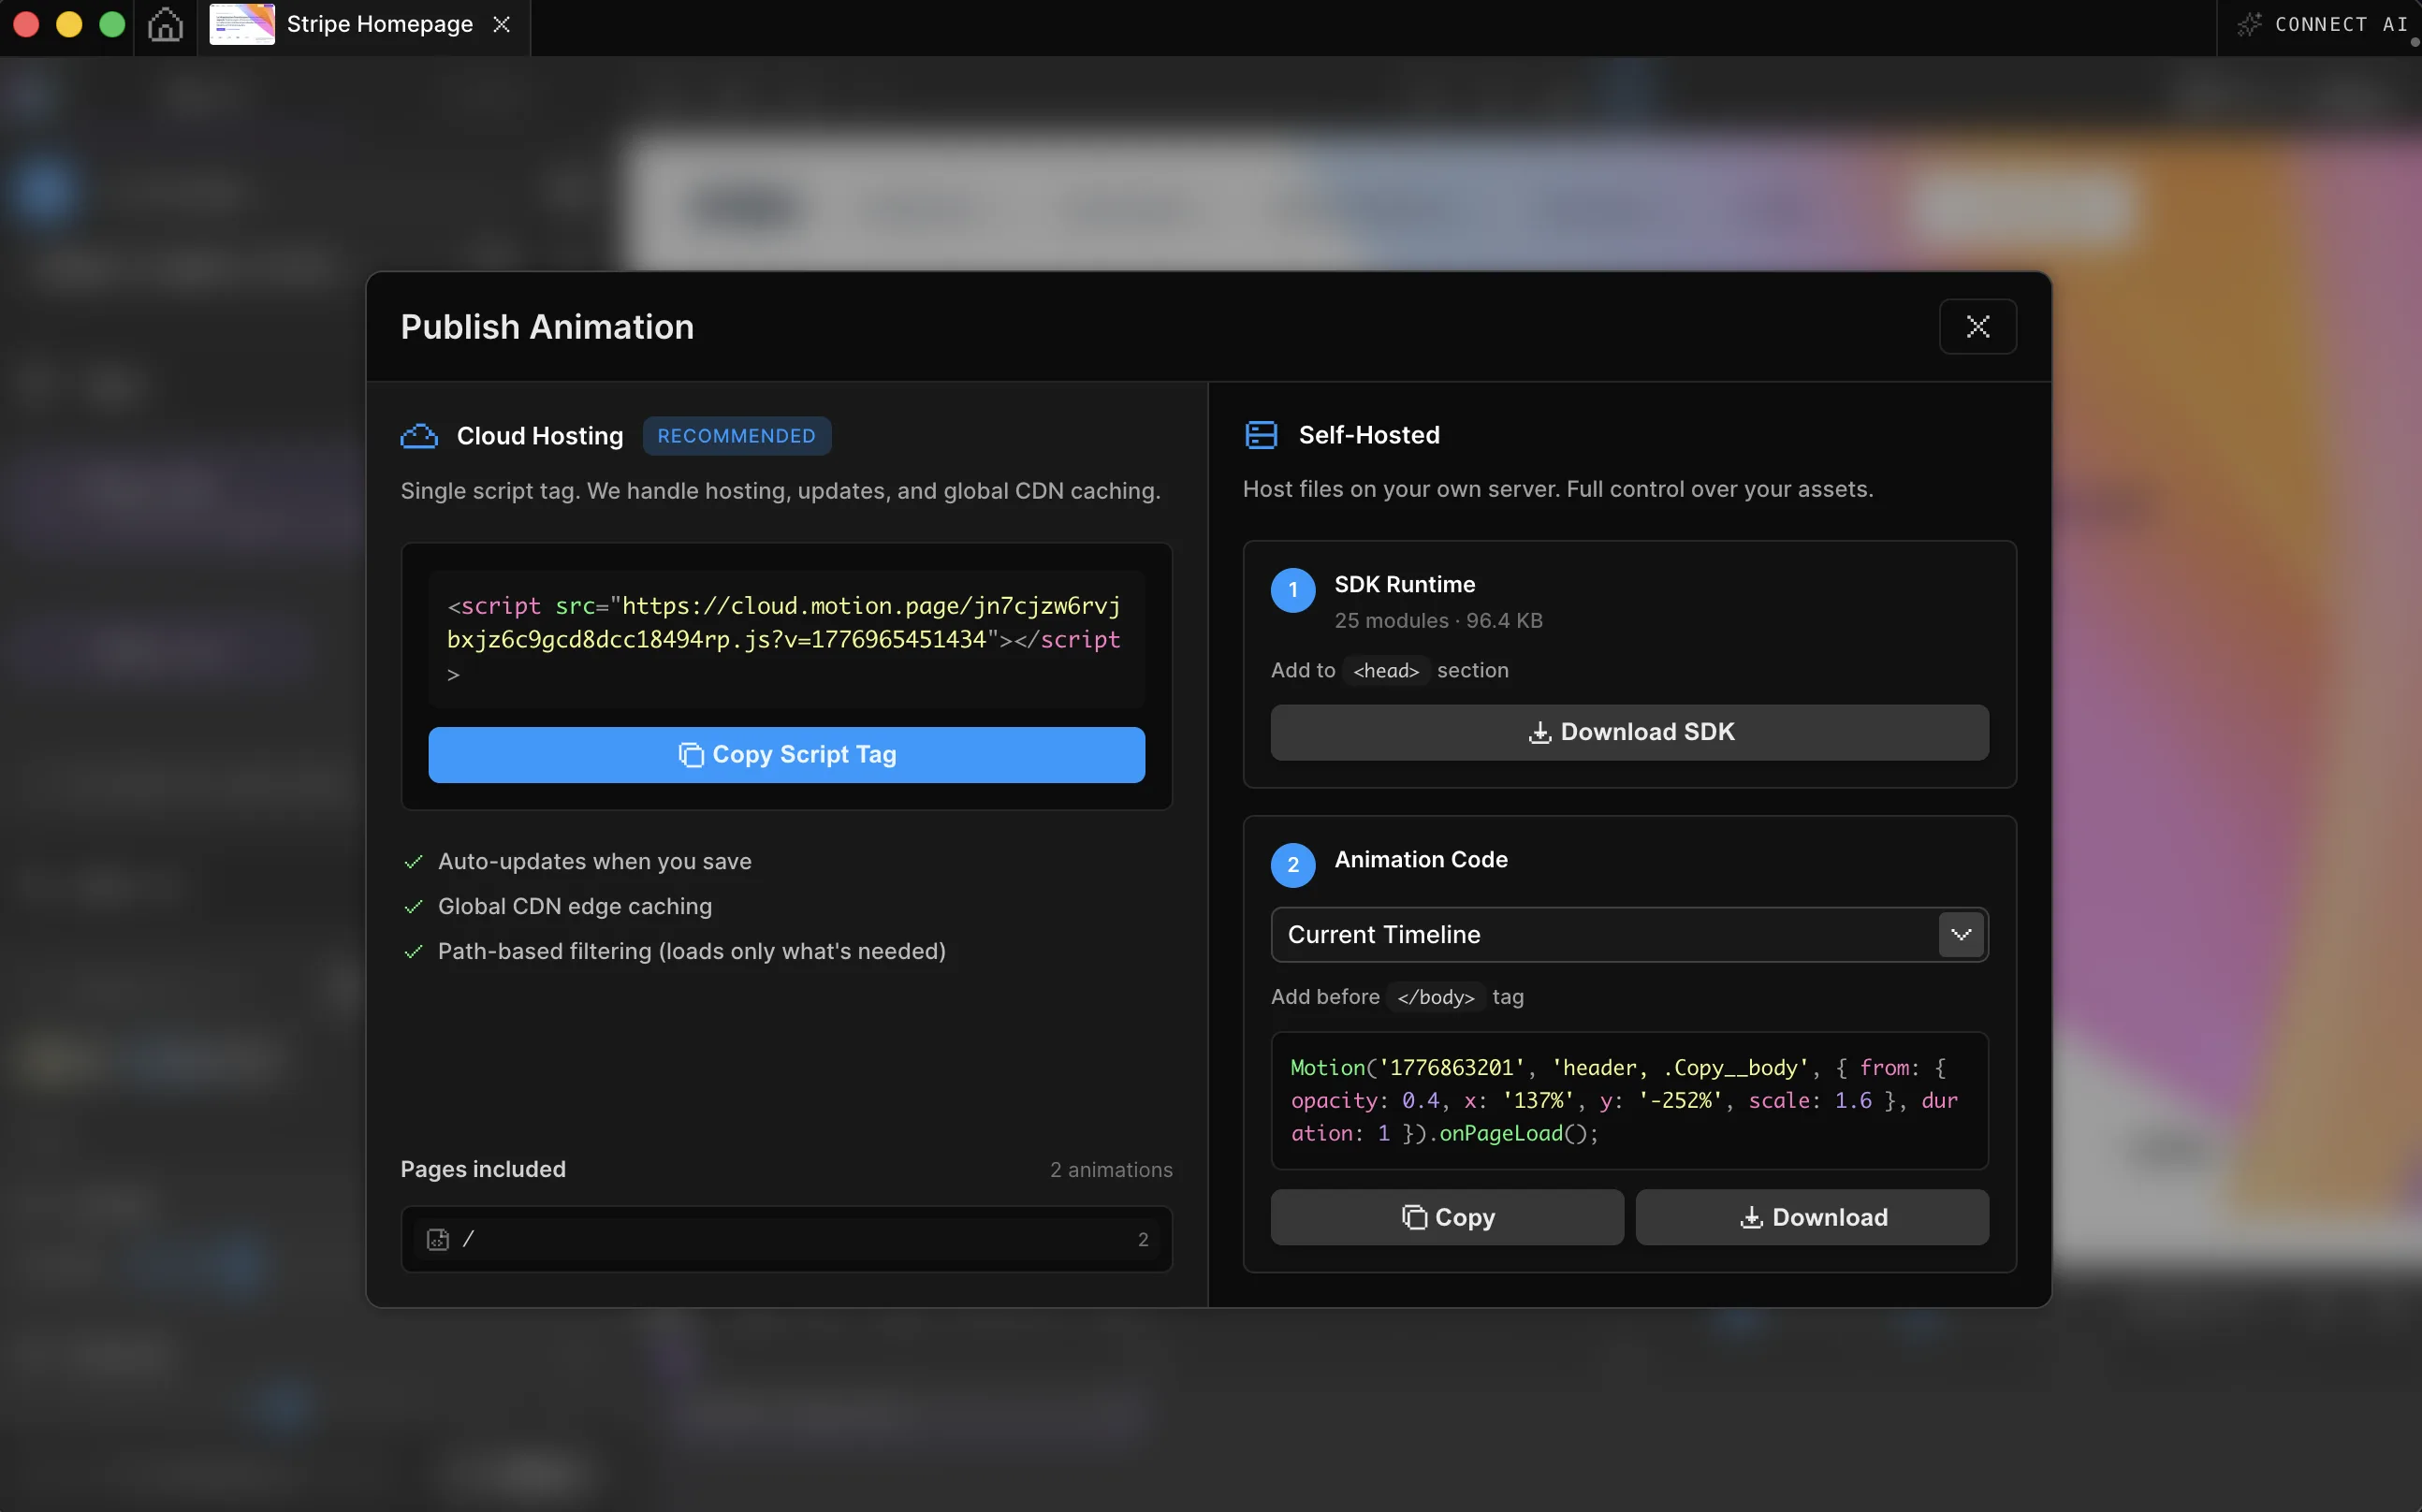Click the Cloud Hosting cloud icon
The height and width of the screenshot is (1512, 2422).
coord(419,436)
